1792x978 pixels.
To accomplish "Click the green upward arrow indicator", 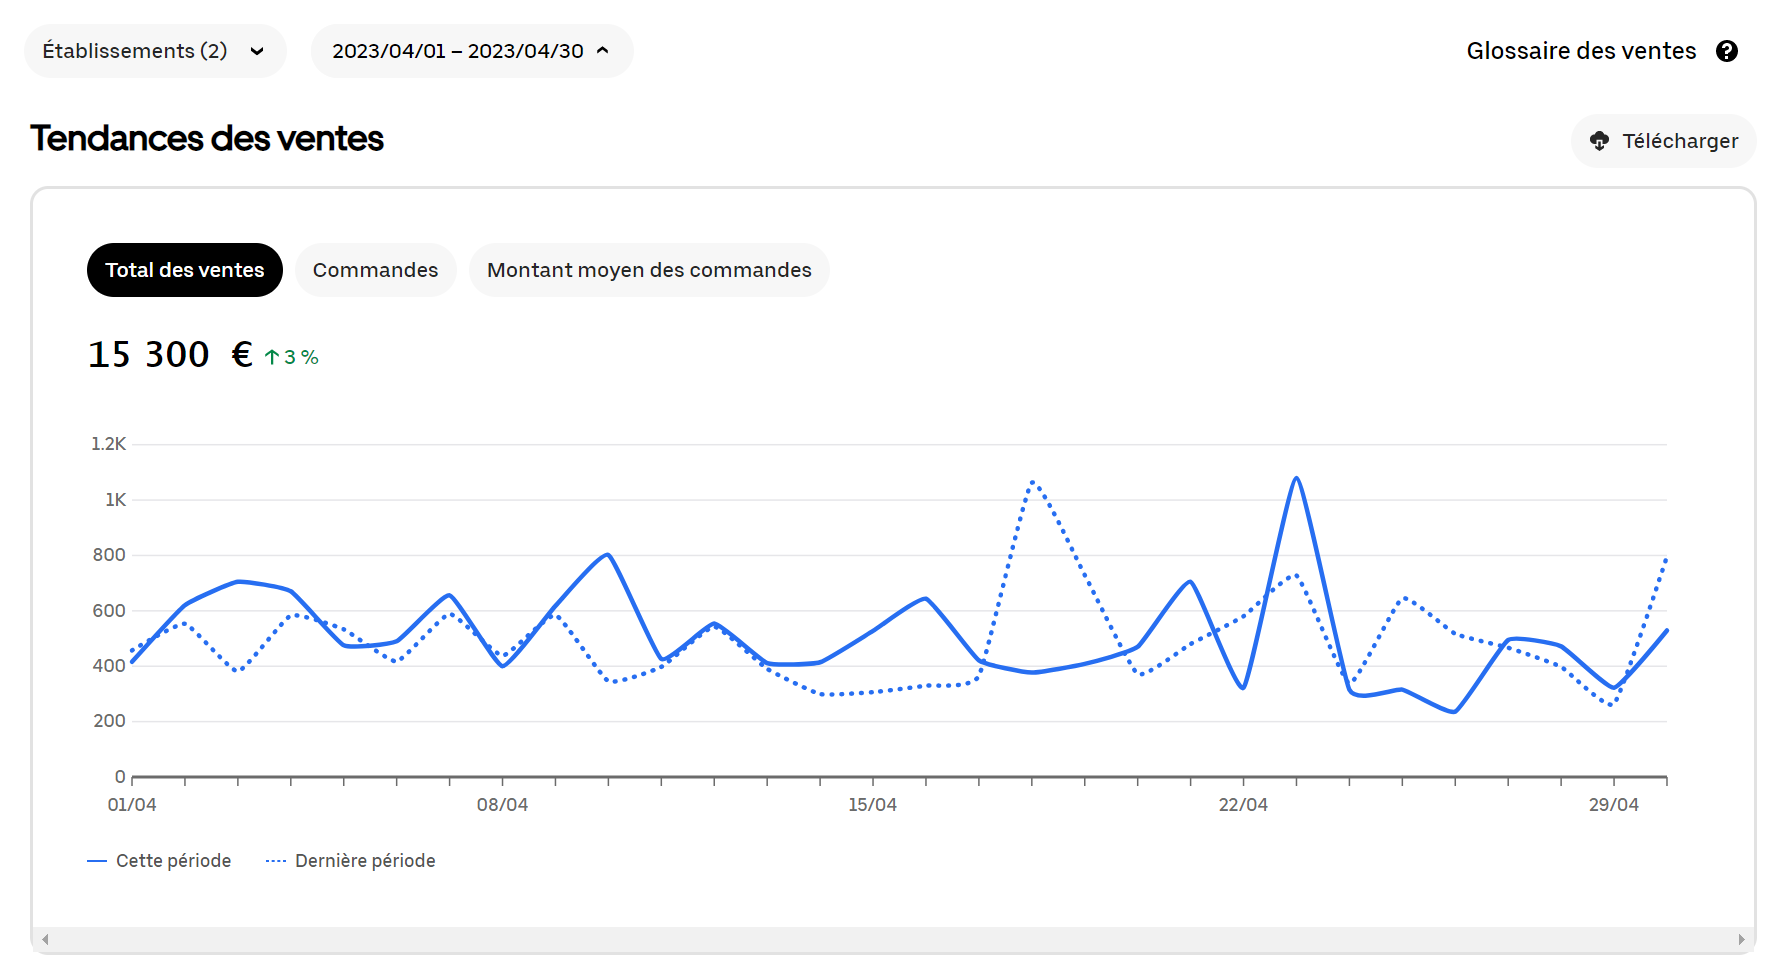I will [x=271, y=357].
